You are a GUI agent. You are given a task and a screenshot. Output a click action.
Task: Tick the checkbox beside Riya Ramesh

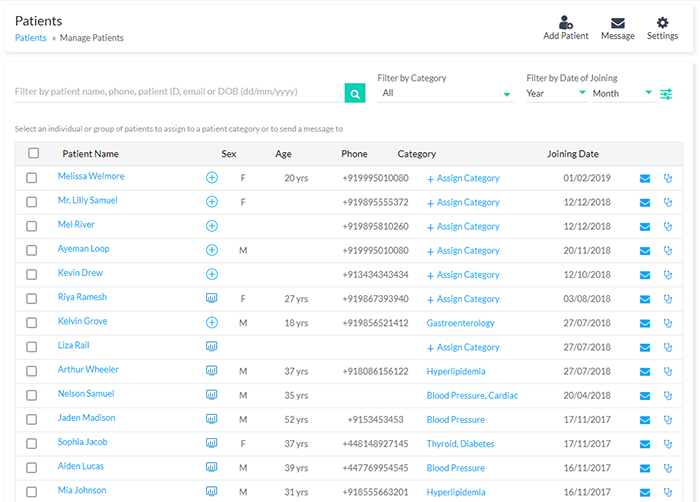point(31,298)
